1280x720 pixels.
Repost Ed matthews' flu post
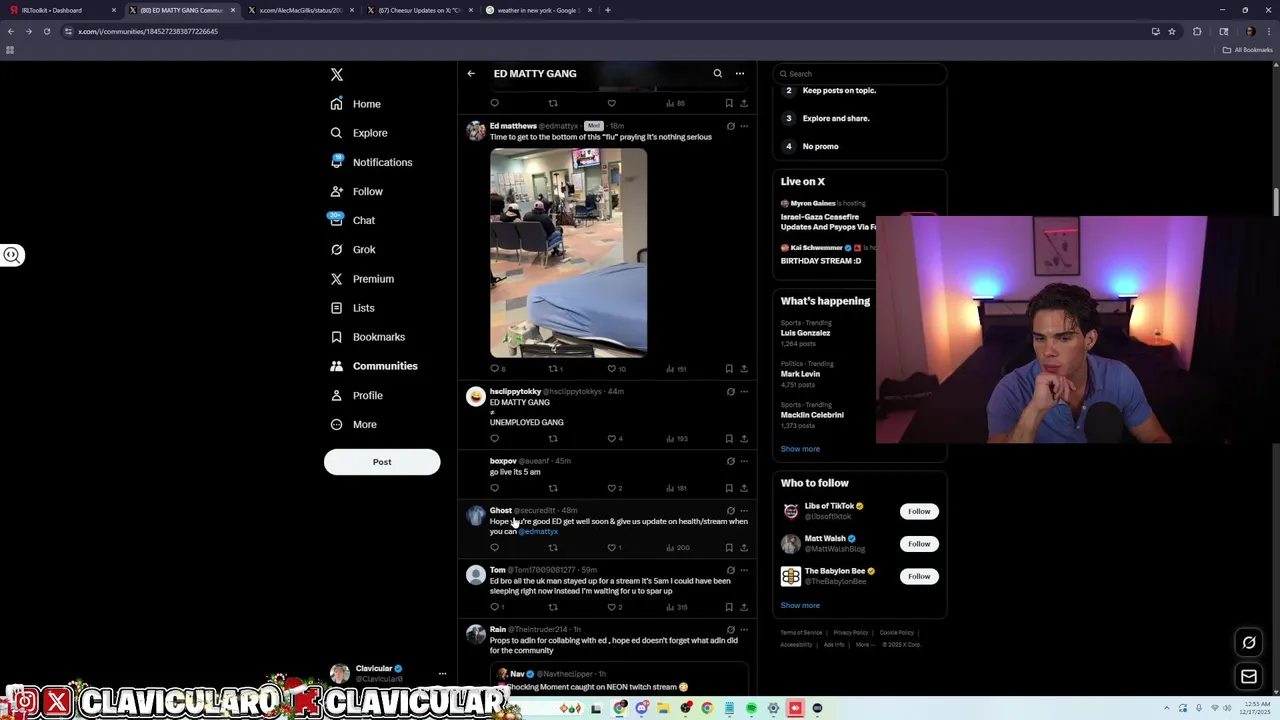(x=553, y=369)
